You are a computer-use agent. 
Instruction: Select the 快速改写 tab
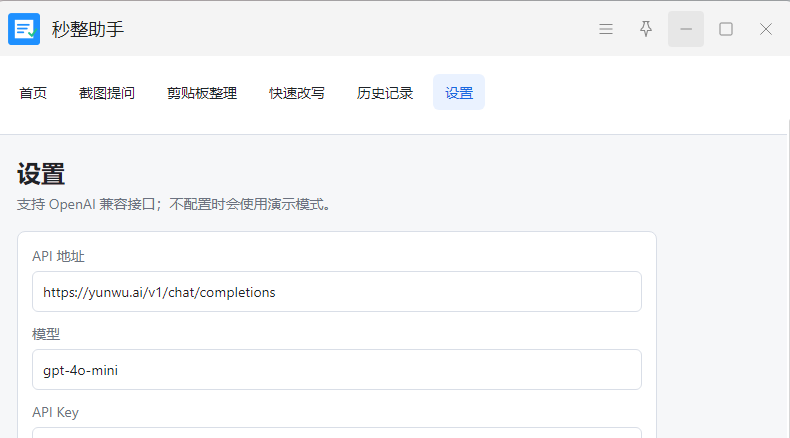tap(297, 93)
